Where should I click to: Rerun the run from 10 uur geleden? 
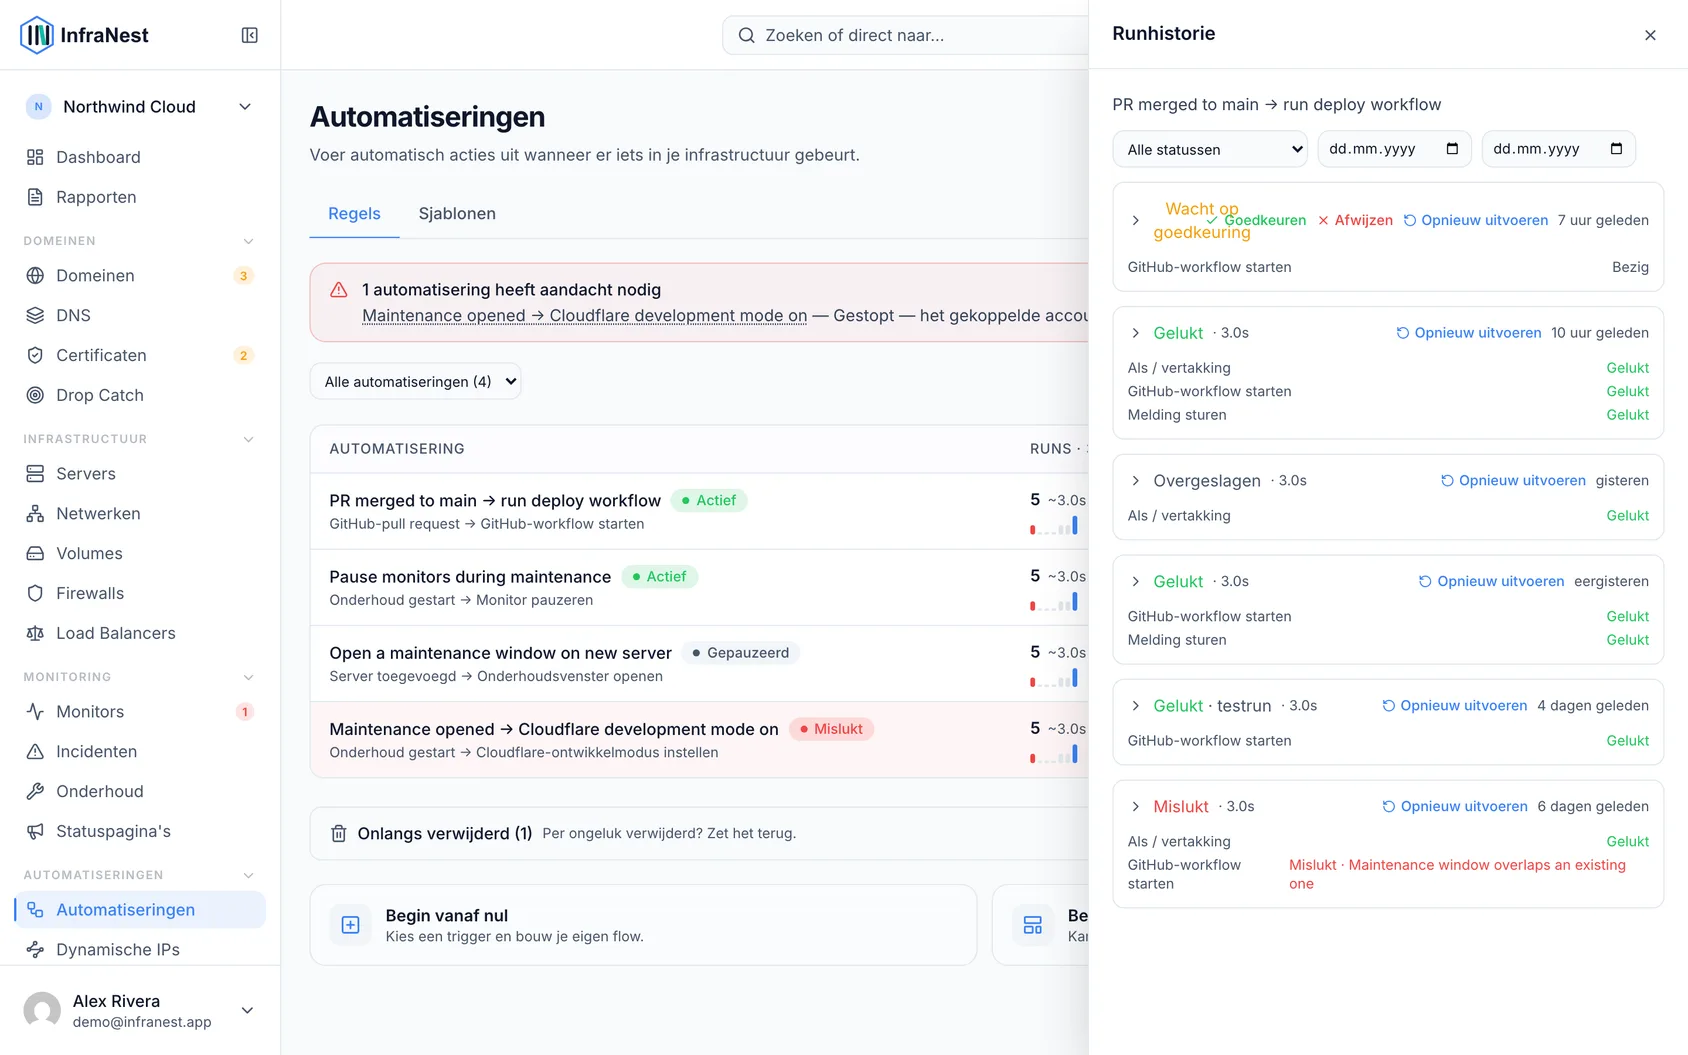tap(1468, 333)
